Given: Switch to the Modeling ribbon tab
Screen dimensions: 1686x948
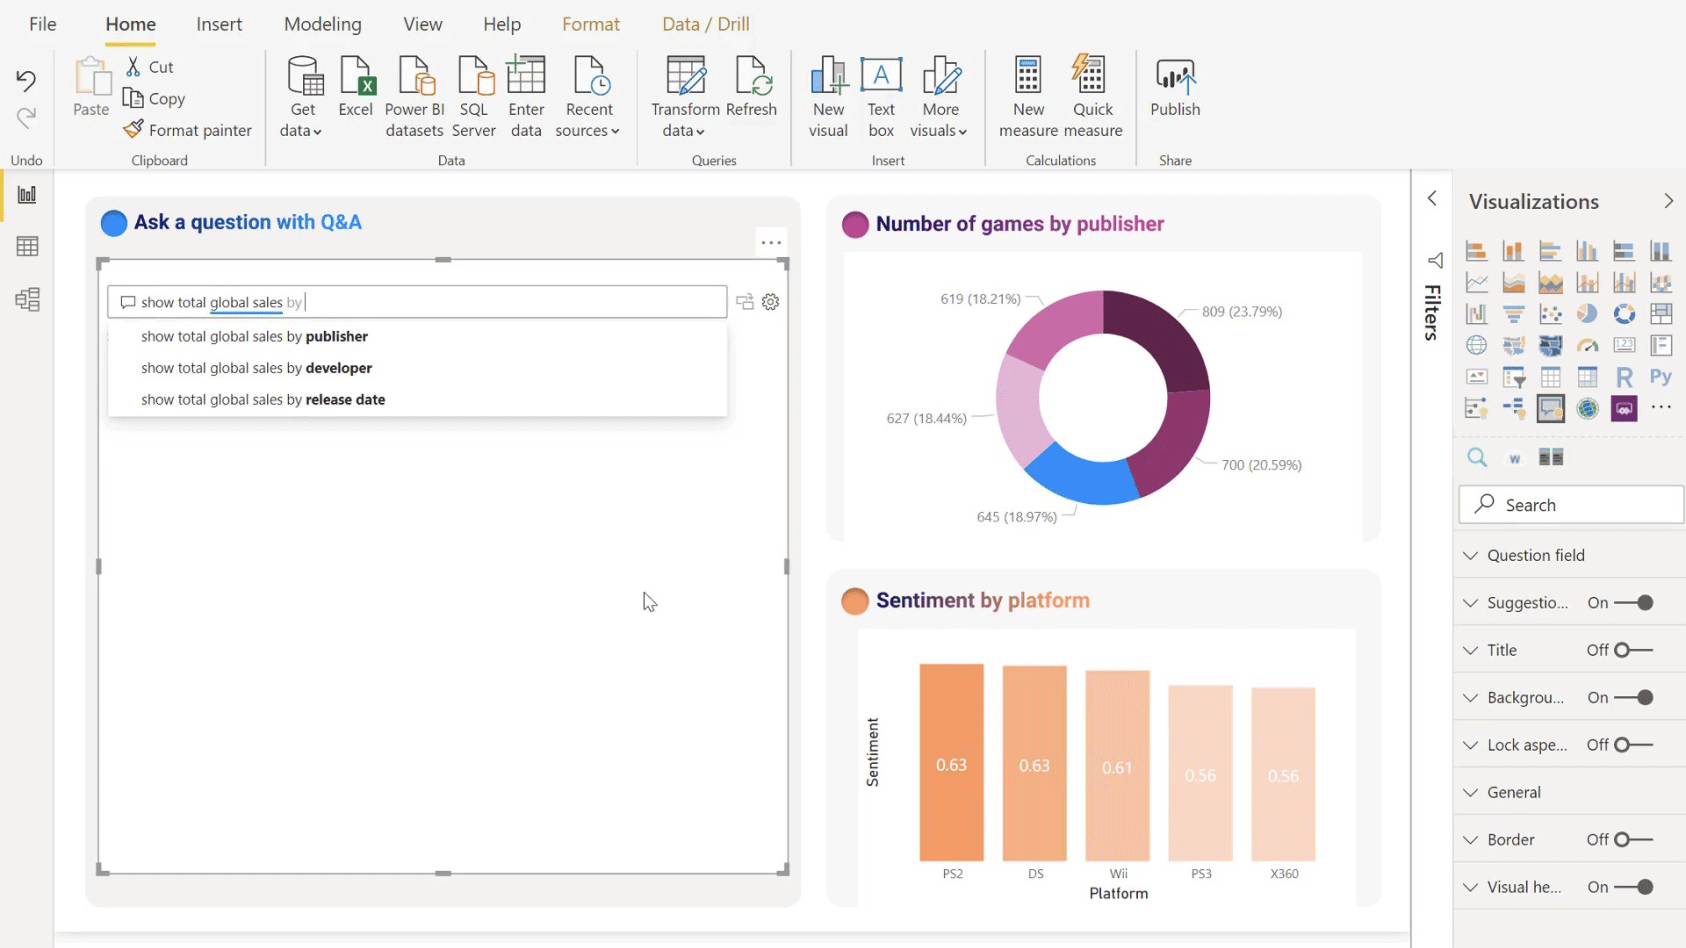Looking at the screenshot, I should [x=322, y=23].
